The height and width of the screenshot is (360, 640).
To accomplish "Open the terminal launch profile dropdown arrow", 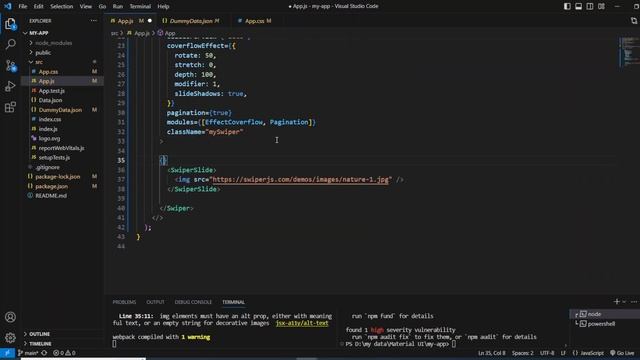I will point(624,302).
